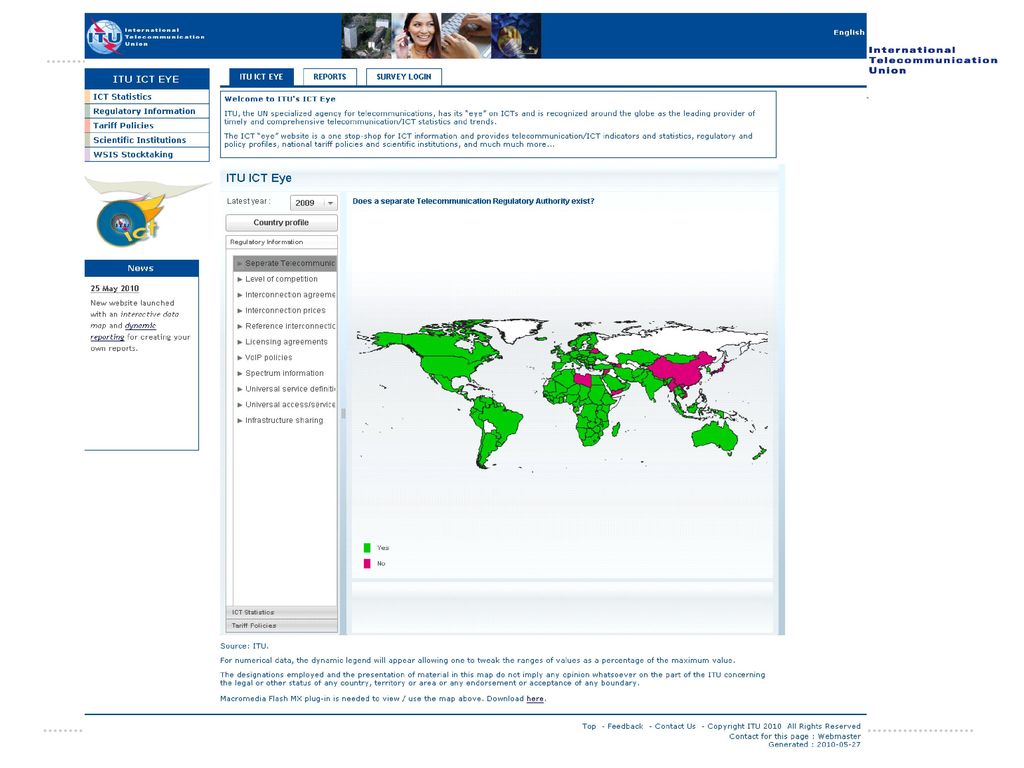Expand Spectrum information item
Viewport: 1024px width, 768px height.
pos(284,373)
